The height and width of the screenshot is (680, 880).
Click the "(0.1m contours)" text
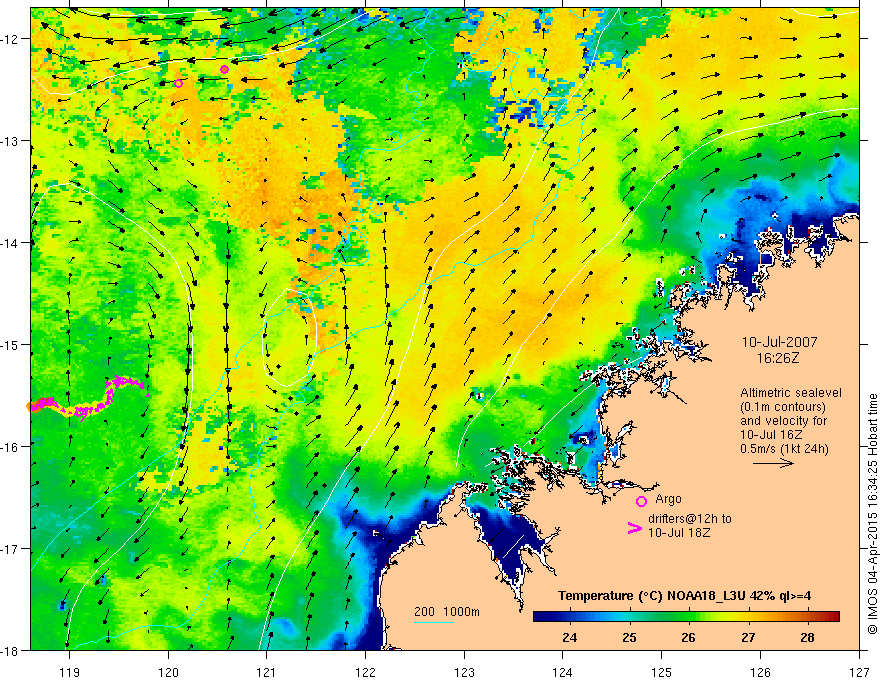(783, 407)
